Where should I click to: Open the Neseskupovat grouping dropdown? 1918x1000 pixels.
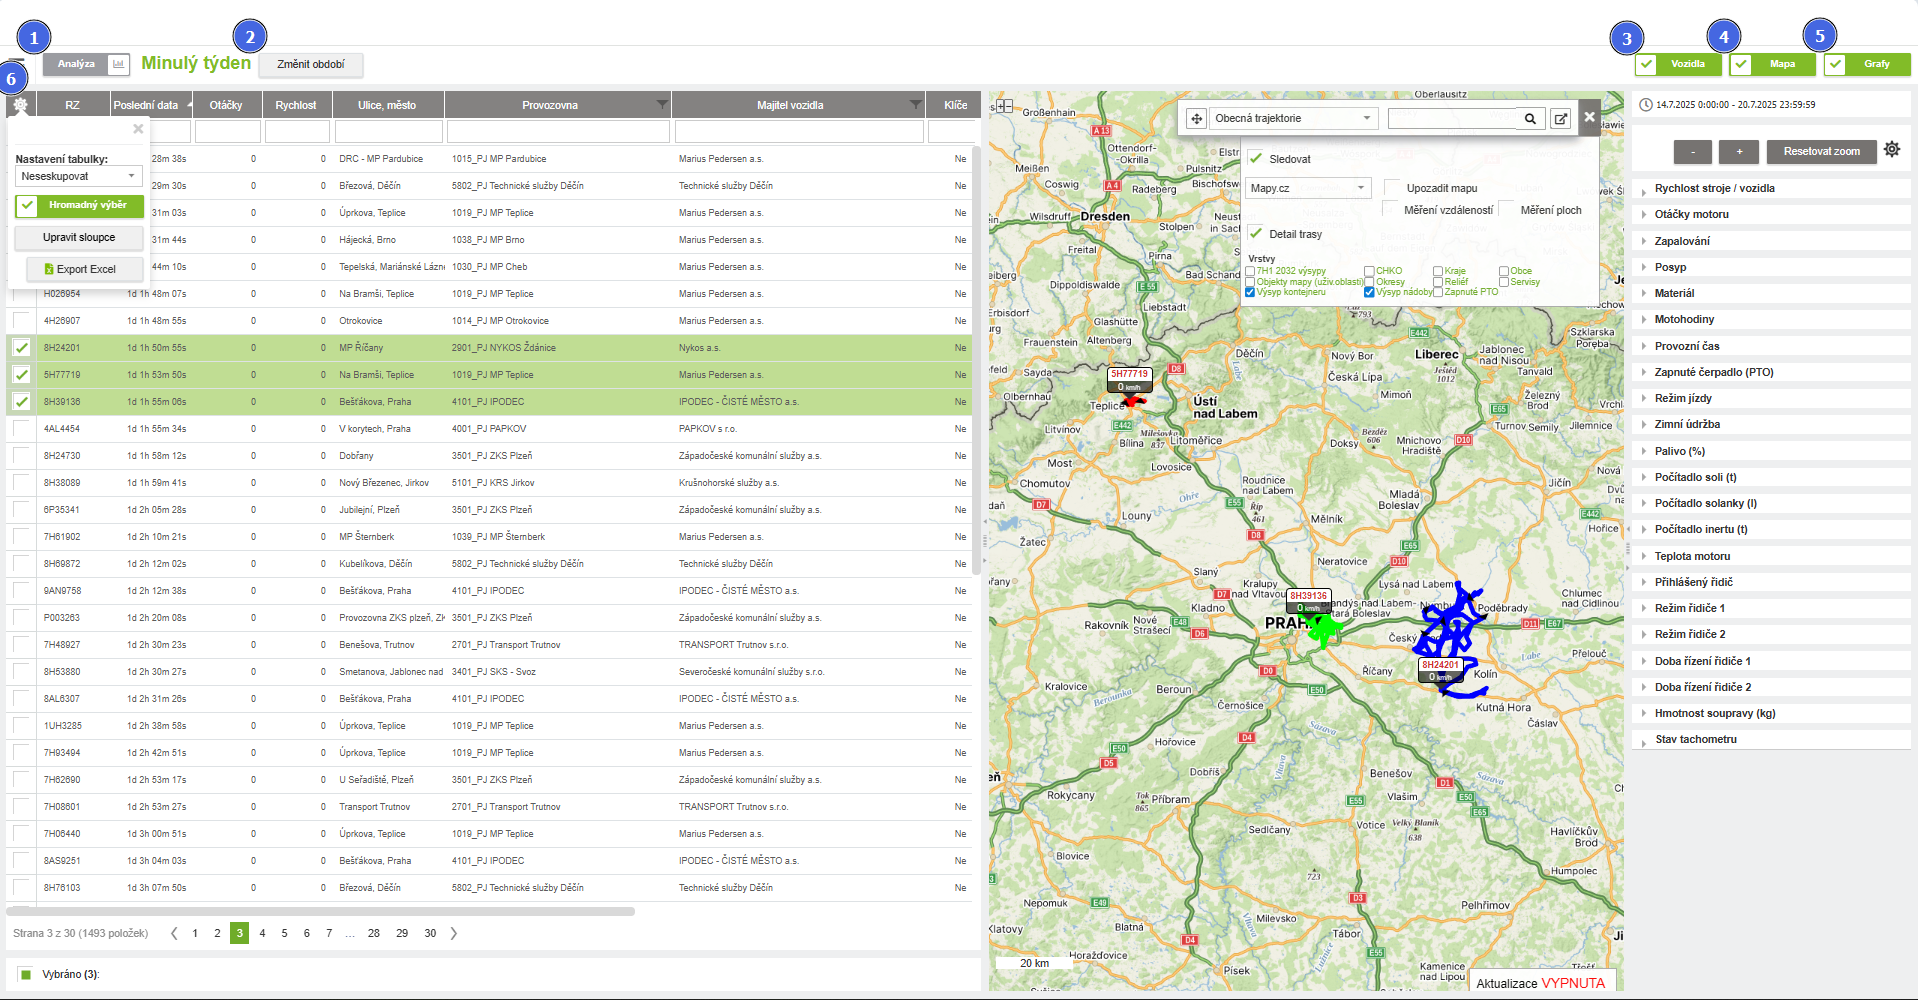79,177
